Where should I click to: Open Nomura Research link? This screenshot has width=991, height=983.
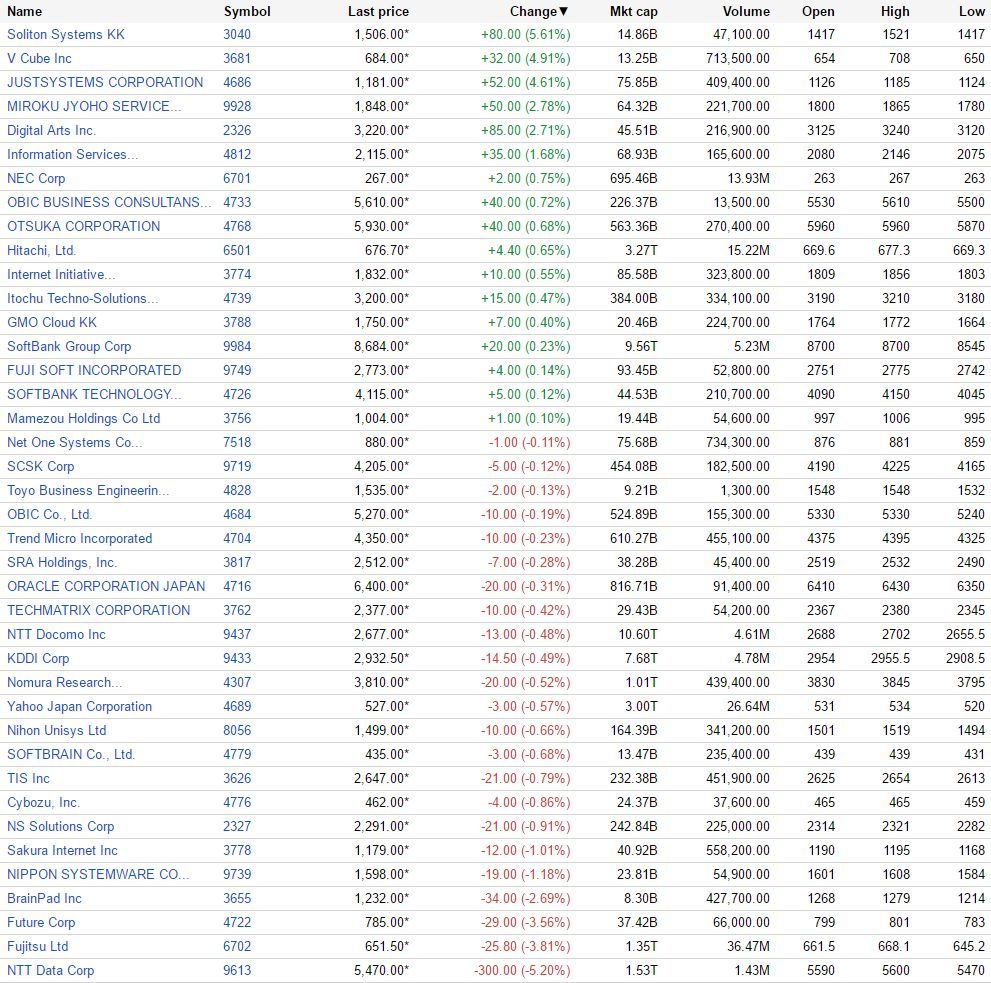coord(64,683)
